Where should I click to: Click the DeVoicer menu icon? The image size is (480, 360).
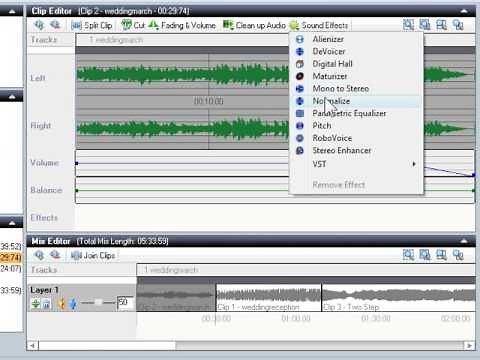pos(300,51)
